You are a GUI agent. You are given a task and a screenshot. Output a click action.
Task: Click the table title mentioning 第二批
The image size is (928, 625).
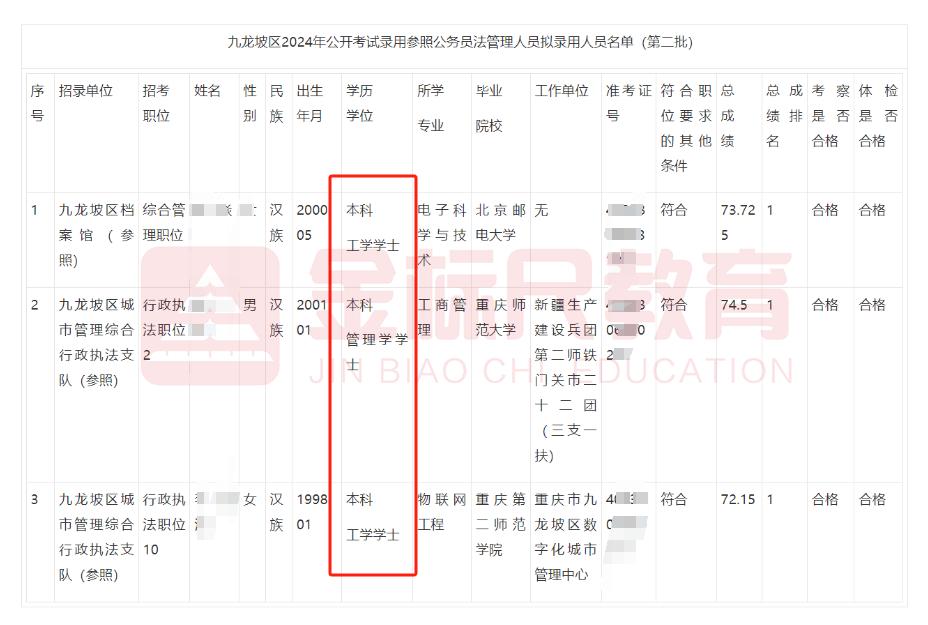click(460, 42)
